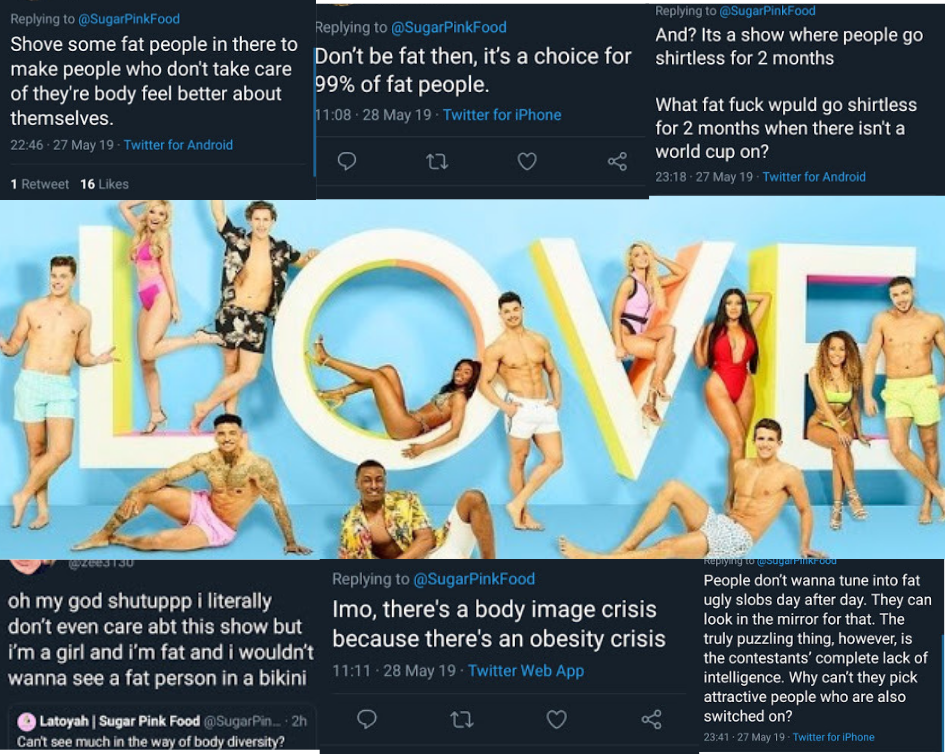Open 'Twitter for iPhone' link at 23:41 tweet

coord(833,737)
